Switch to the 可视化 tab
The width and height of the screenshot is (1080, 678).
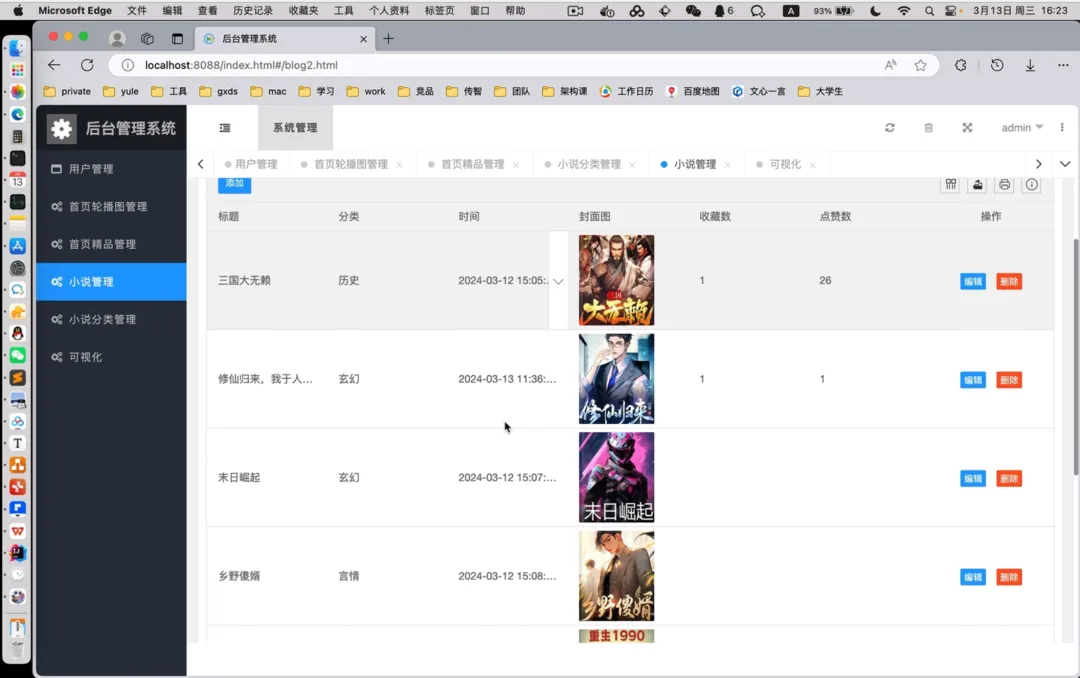(x=785, y=164)
